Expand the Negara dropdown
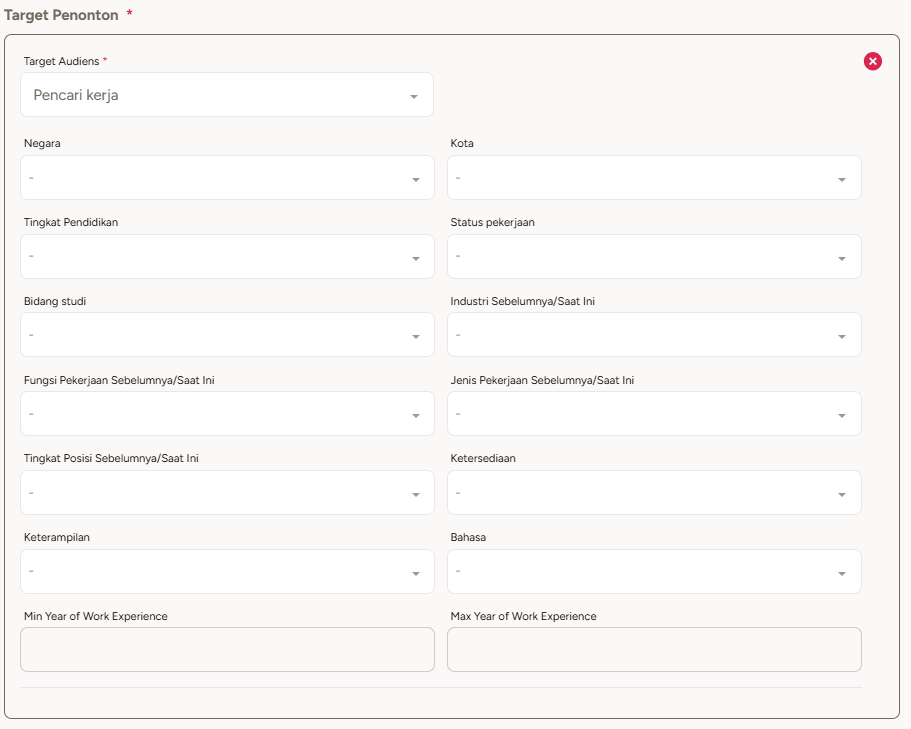Image resolution: width=911 pixels, height=729 pixels. pos(226,178)
